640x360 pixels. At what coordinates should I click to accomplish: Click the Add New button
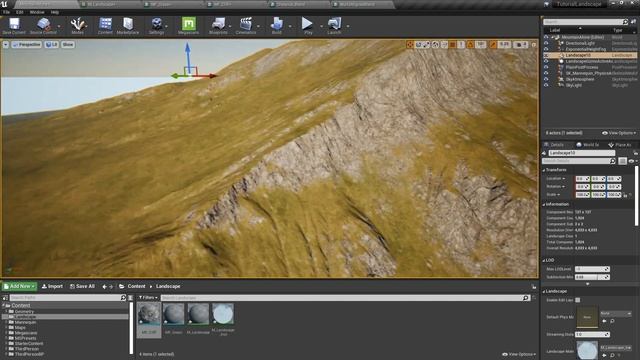(x=19, y=287)
